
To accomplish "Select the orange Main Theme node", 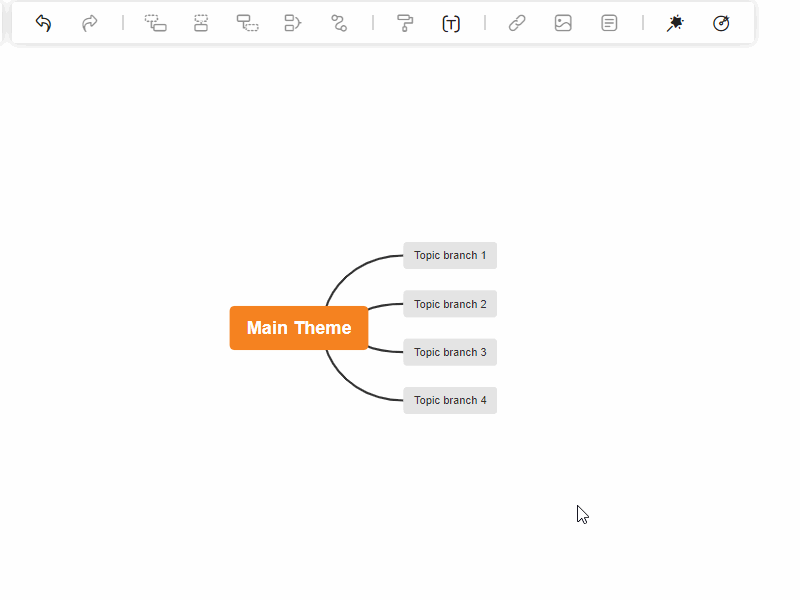I will (299, 328).
